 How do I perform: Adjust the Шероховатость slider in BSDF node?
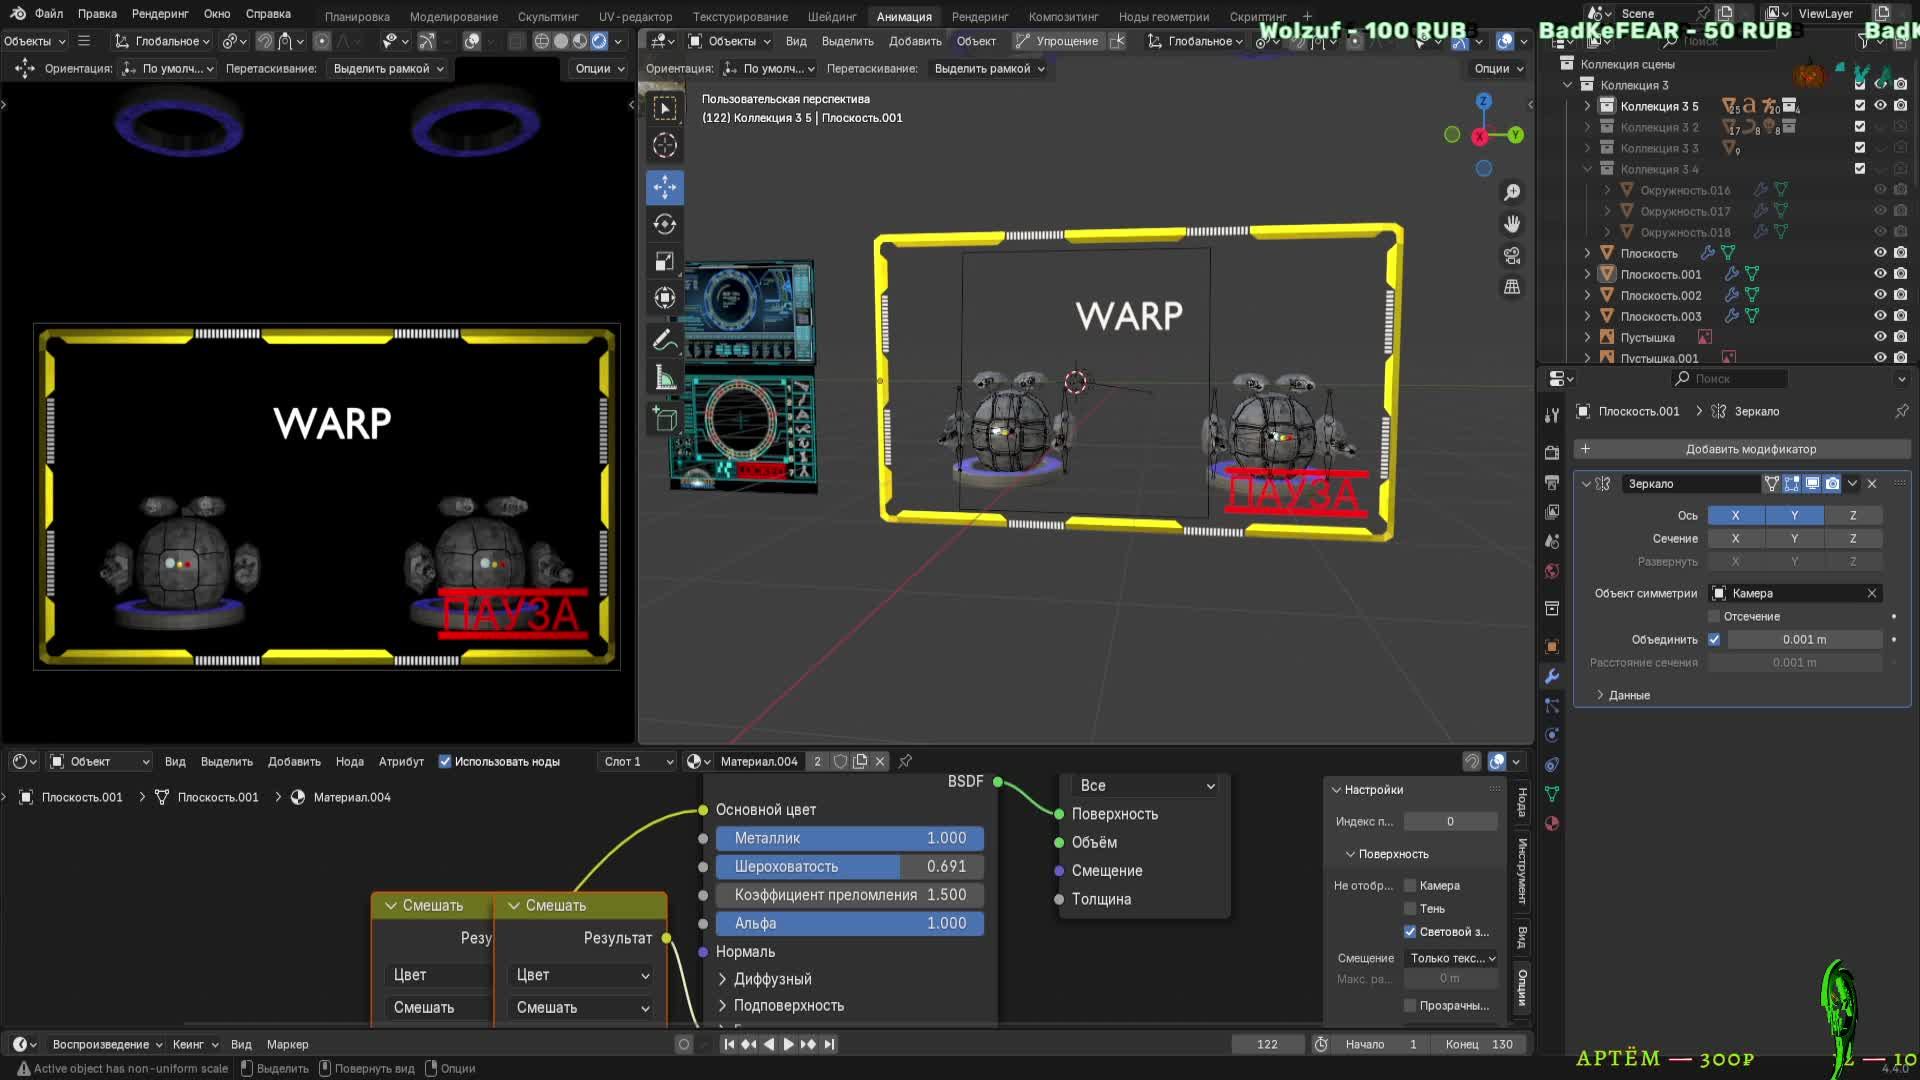point(849,867)
